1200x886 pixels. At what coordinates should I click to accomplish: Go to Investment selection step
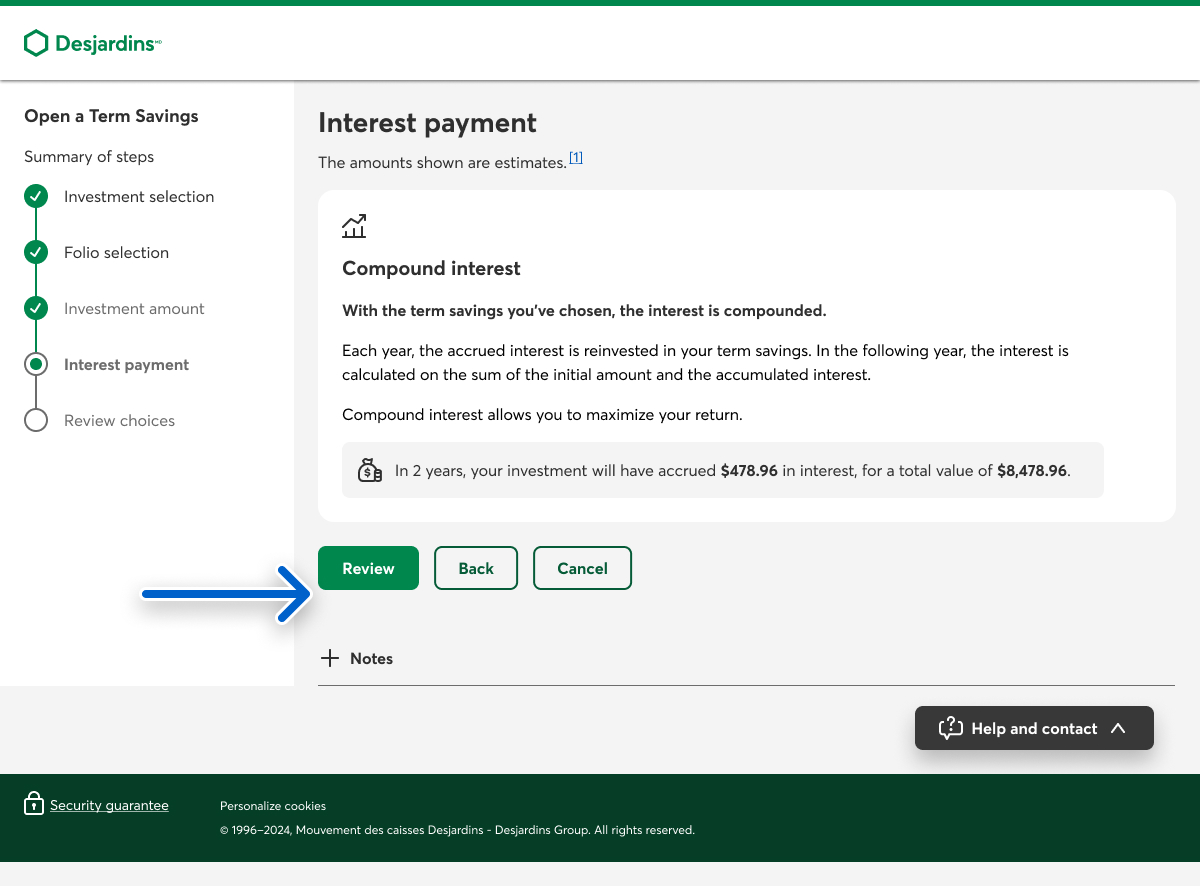(139, 197)
